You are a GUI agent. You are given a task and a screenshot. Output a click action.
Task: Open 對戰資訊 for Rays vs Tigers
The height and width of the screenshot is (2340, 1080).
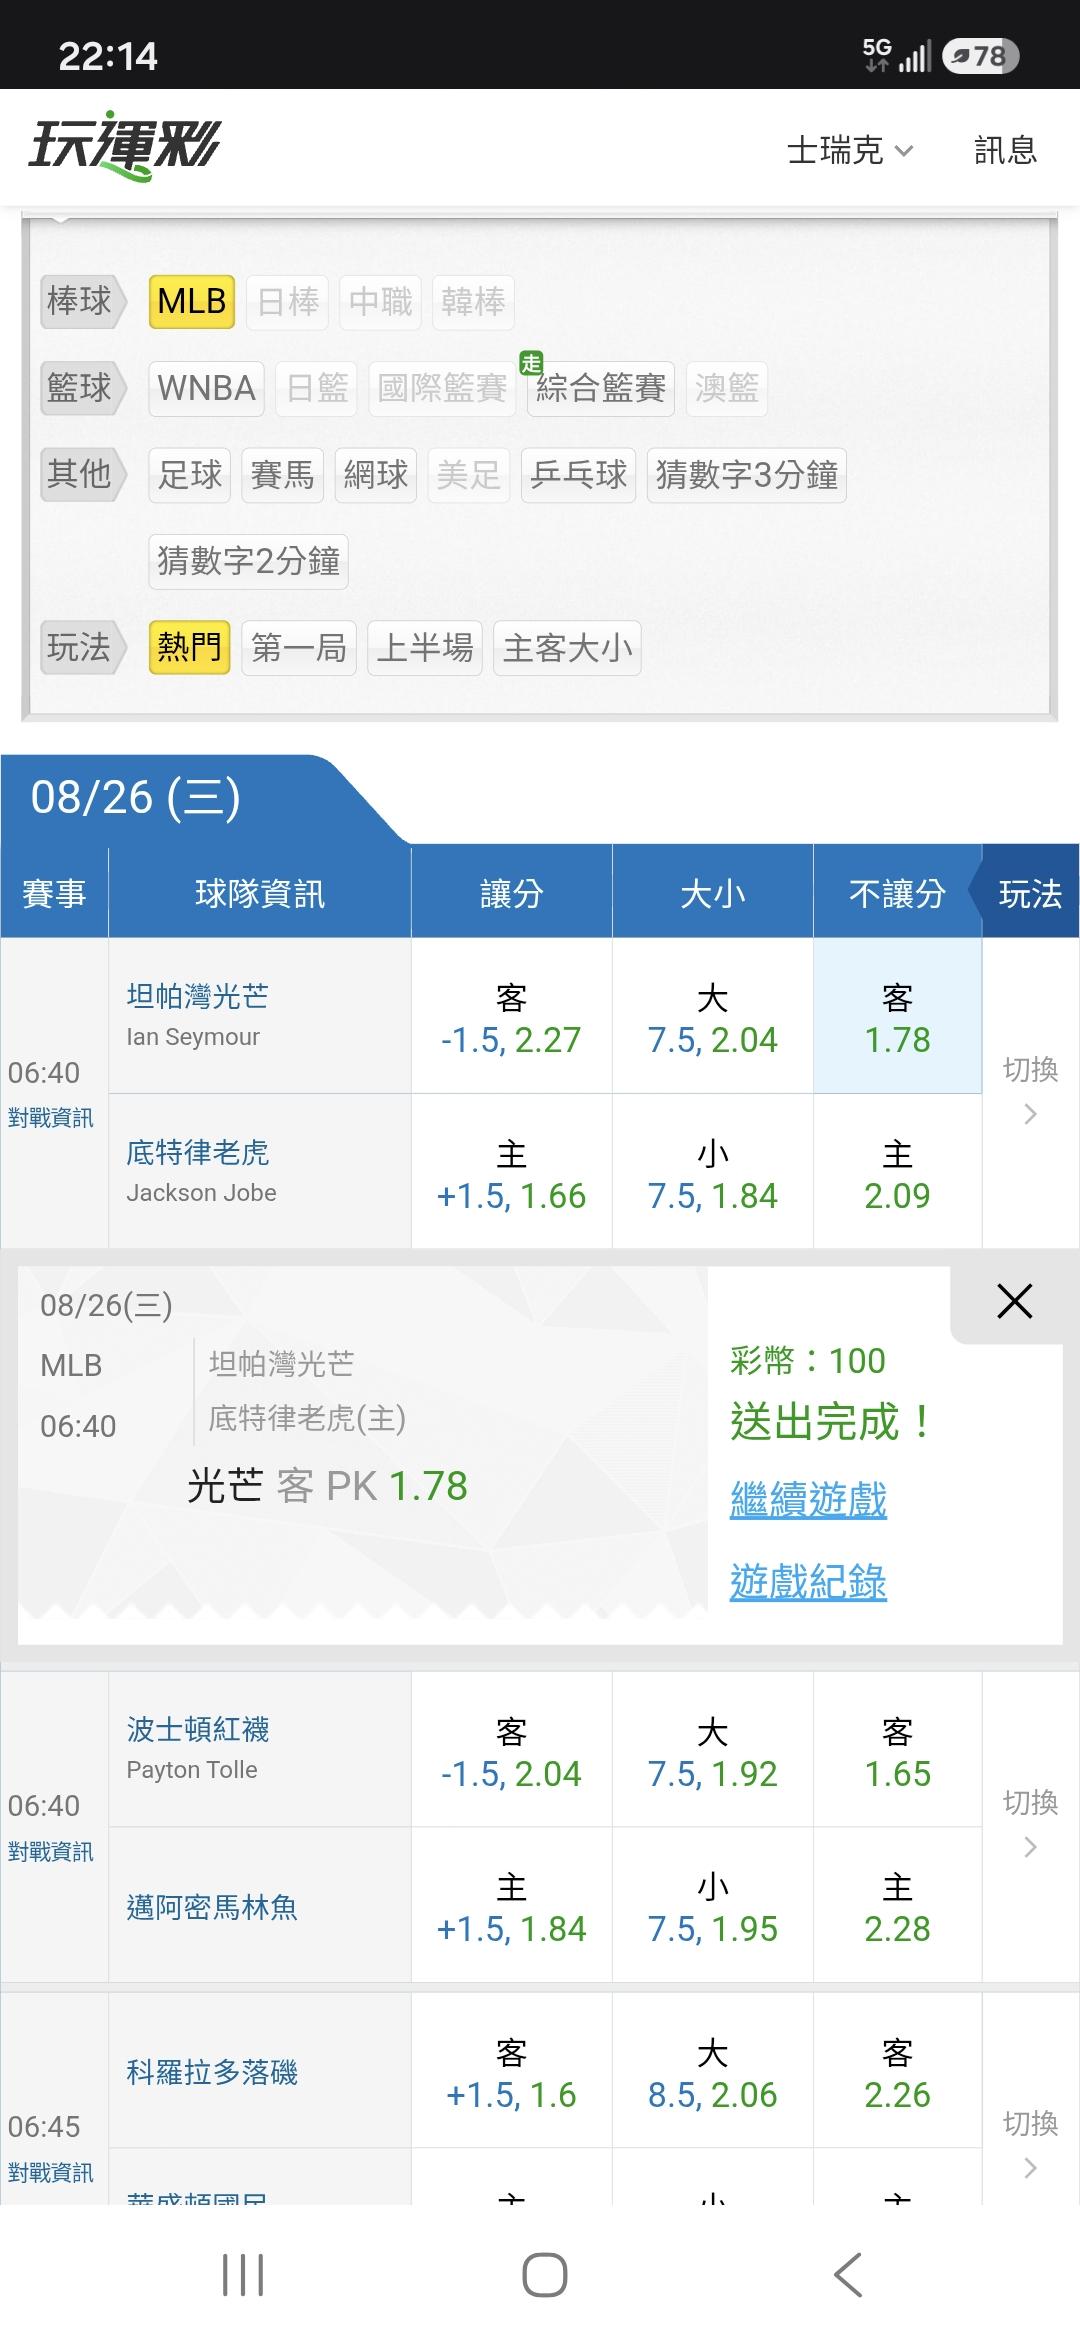tap(51, 1118)
